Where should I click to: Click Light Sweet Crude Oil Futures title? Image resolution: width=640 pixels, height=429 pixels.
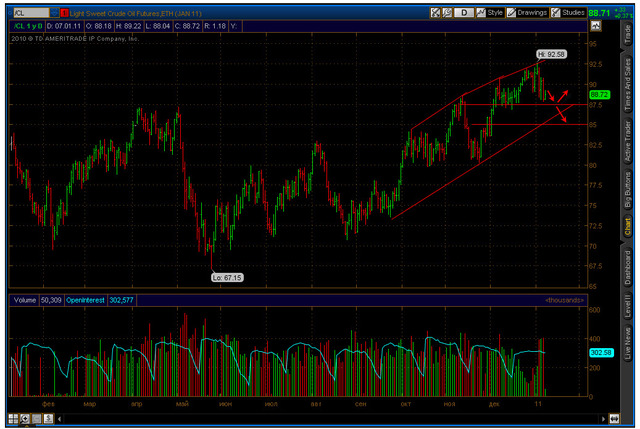pyautogui.click(x=136, y=13)
